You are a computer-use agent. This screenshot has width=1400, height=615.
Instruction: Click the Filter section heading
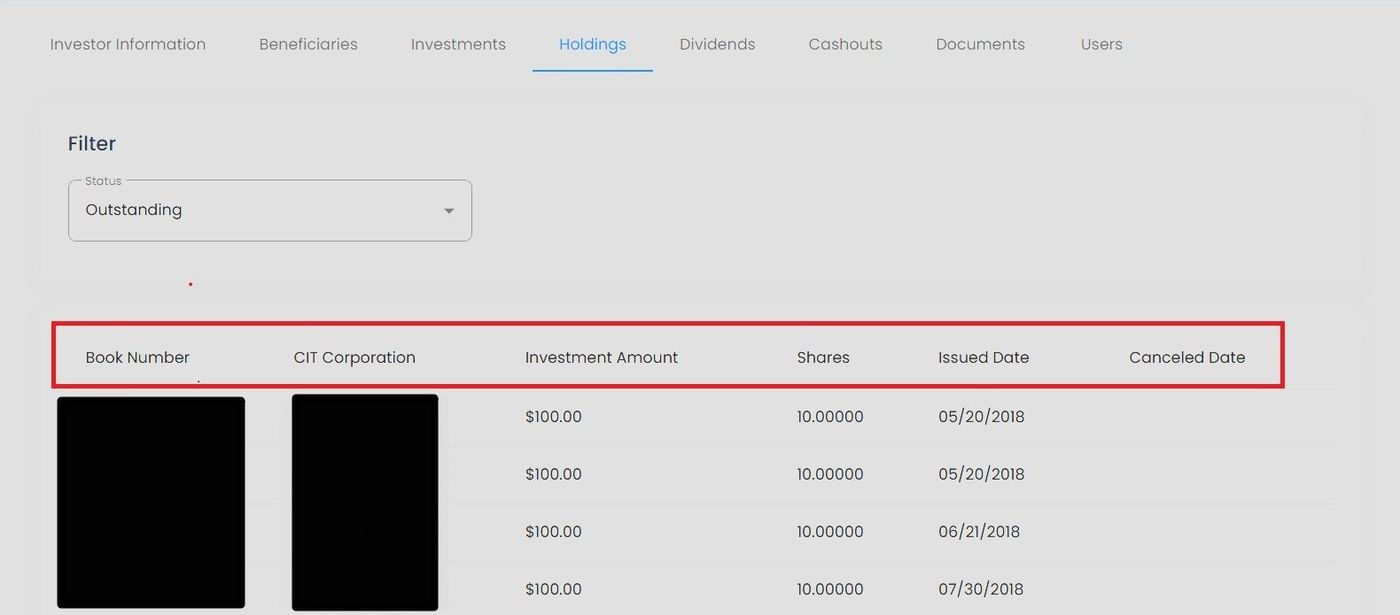tap(92, 144)
